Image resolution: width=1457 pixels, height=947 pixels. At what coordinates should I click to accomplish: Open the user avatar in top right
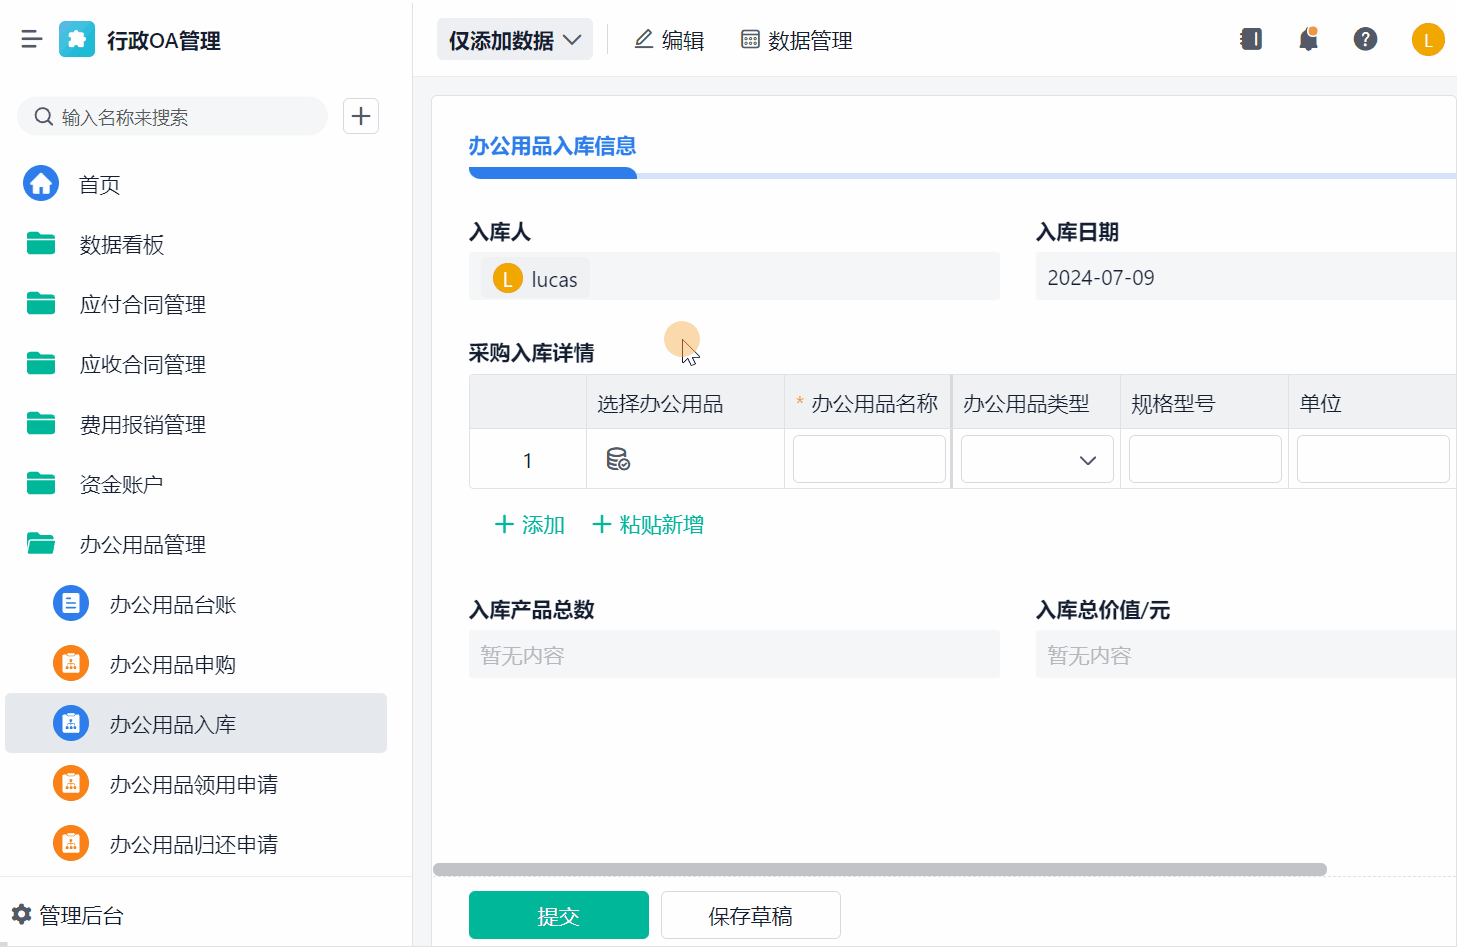click(x=1427, y=40)
